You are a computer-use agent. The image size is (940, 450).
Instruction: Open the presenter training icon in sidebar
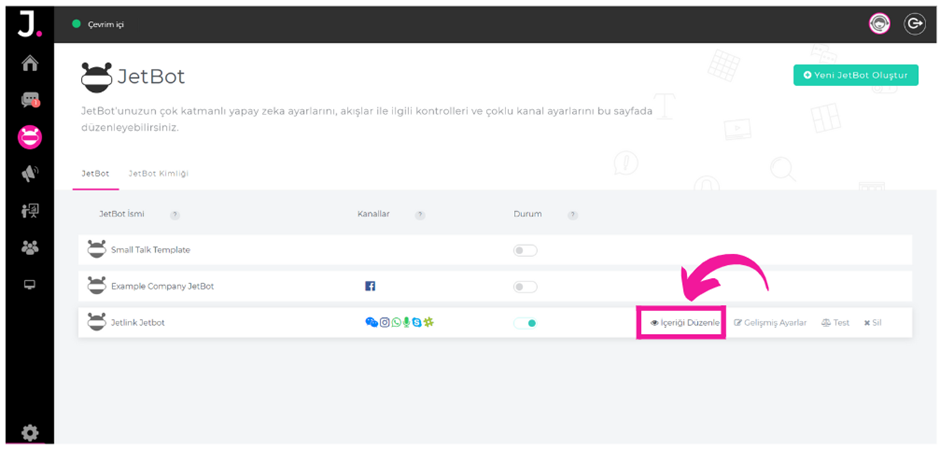tap(30, 210)
